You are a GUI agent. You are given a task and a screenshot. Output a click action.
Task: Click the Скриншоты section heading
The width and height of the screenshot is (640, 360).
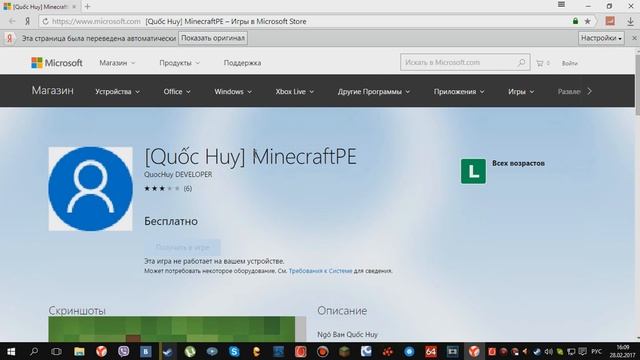pyautogui.click(x=77, y=311)
